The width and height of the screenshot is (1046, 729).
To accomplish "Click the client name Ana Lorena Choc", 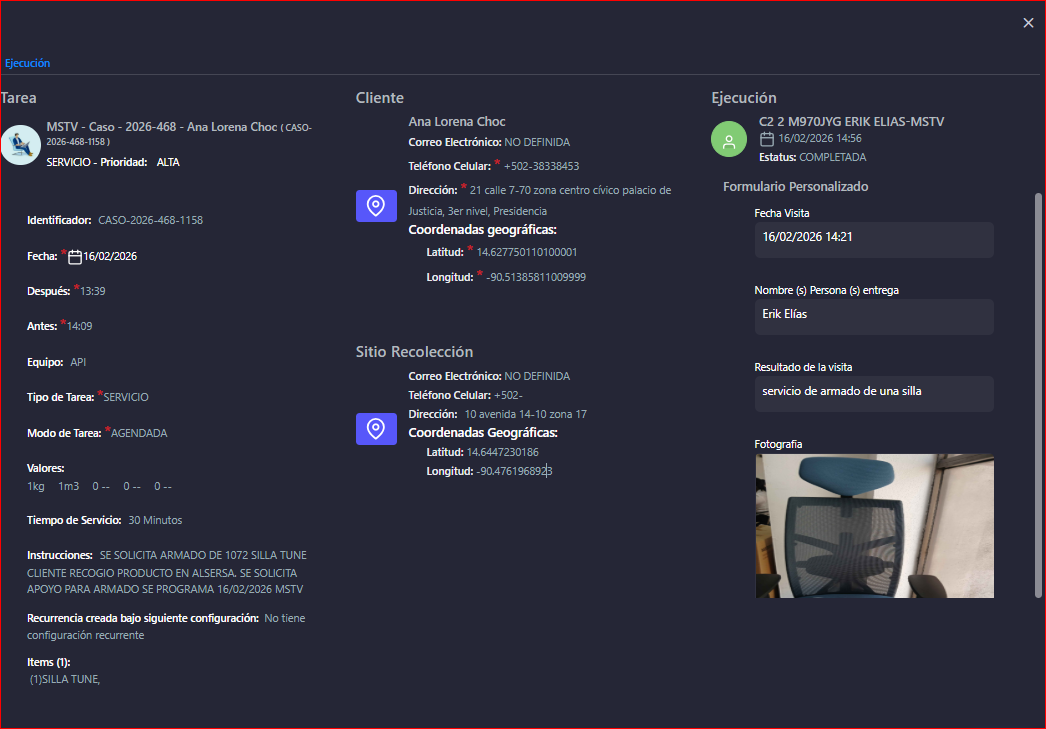I will [457, 122].
